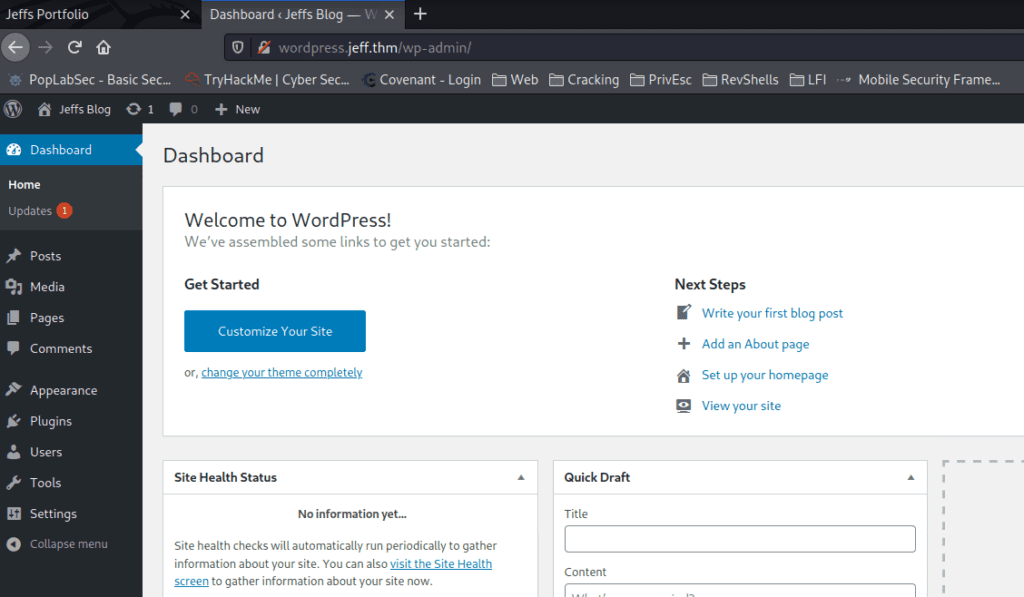
Task: Click the Tools wrench icon
Action: point(14,482)
